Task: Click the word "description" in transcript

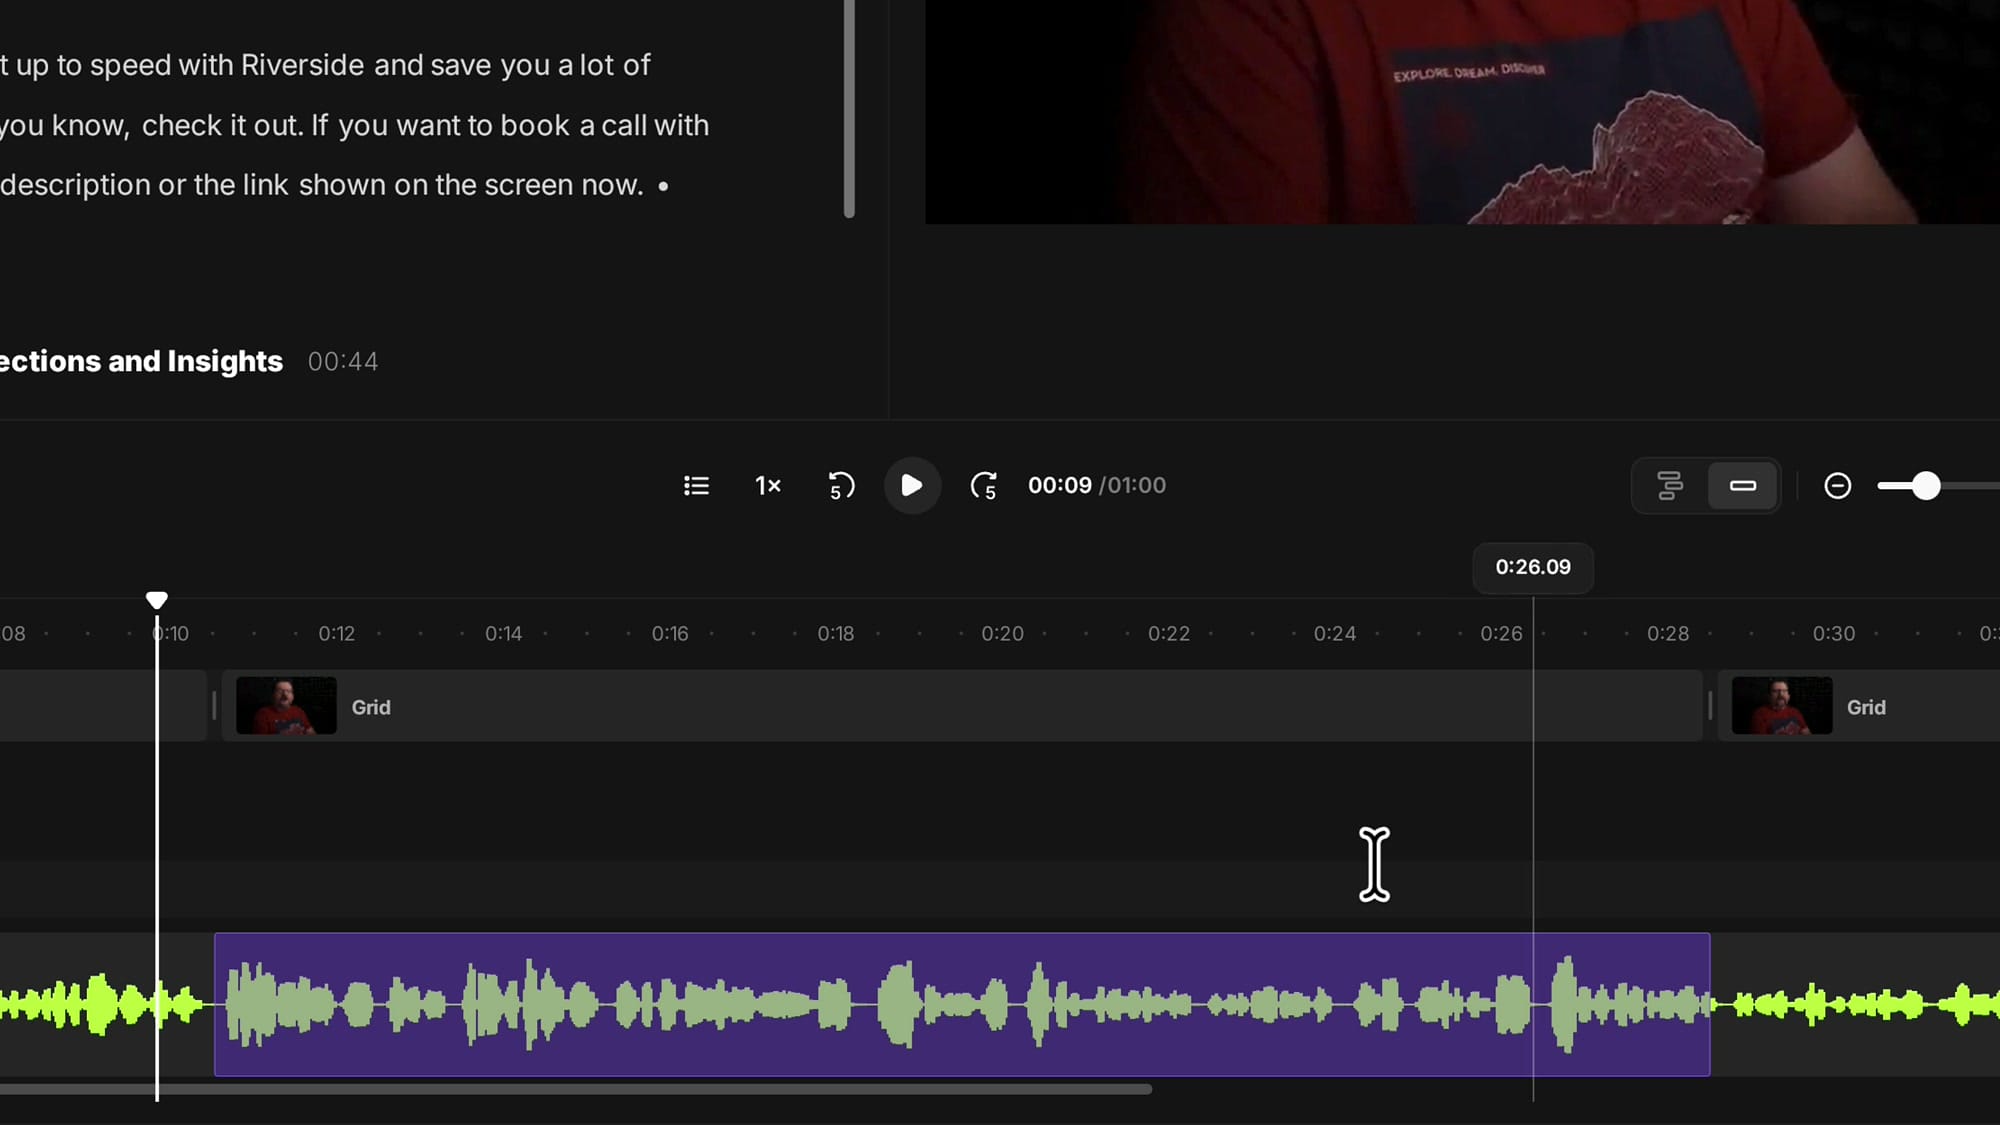Action: click(75, 186)
